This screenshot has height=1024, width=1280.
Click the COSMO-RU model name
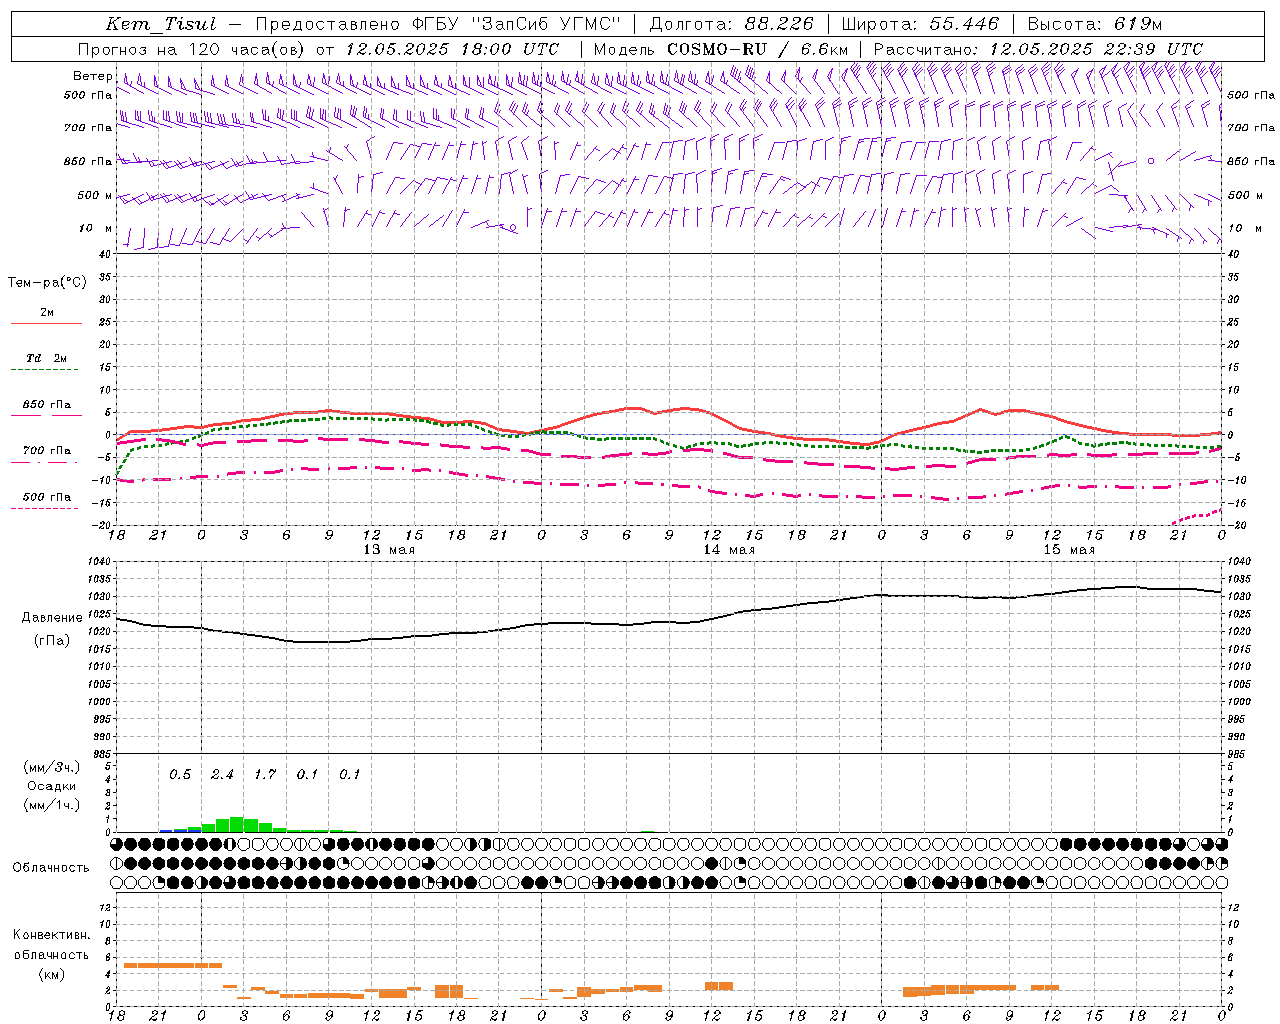tap(717, 49)
